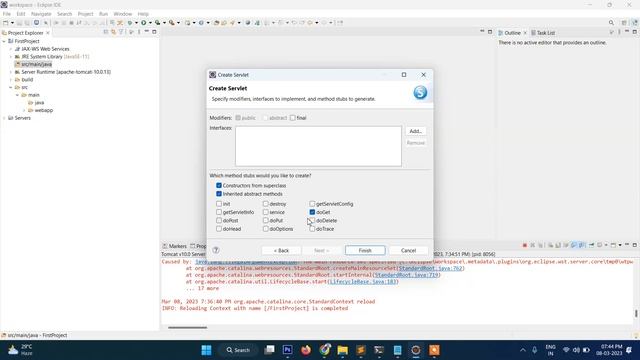Viewport: 640px width, 360px height.
Task: Click the Debug bug toolbar icon
Action: (130, 23)
